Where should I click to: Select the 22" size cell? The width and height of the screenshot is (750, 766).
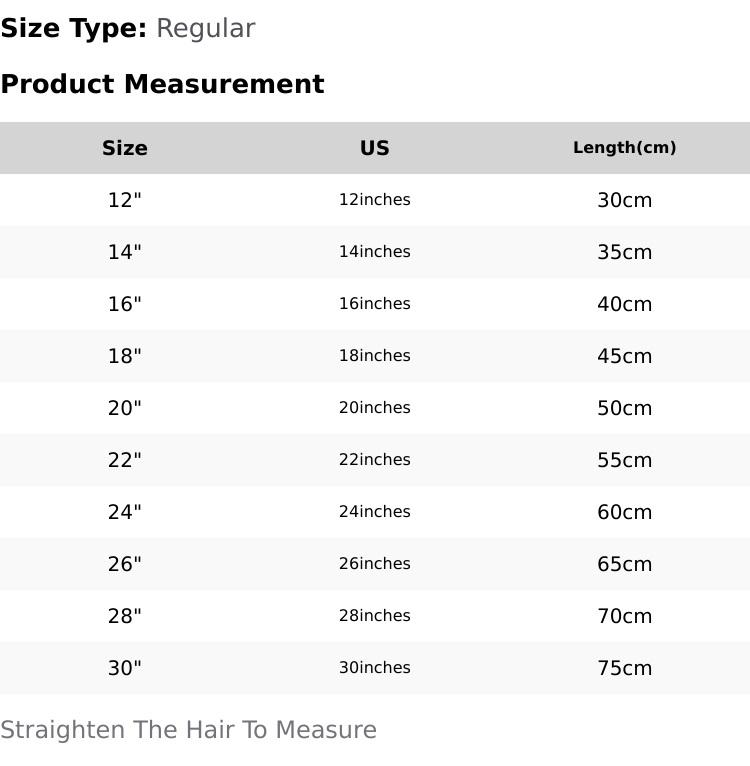(x=125, y=460)
